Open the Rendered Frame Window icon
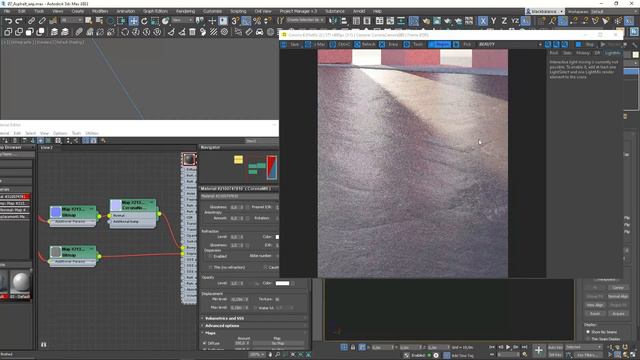This screenshot has height=360, width=640. (437, 21)
